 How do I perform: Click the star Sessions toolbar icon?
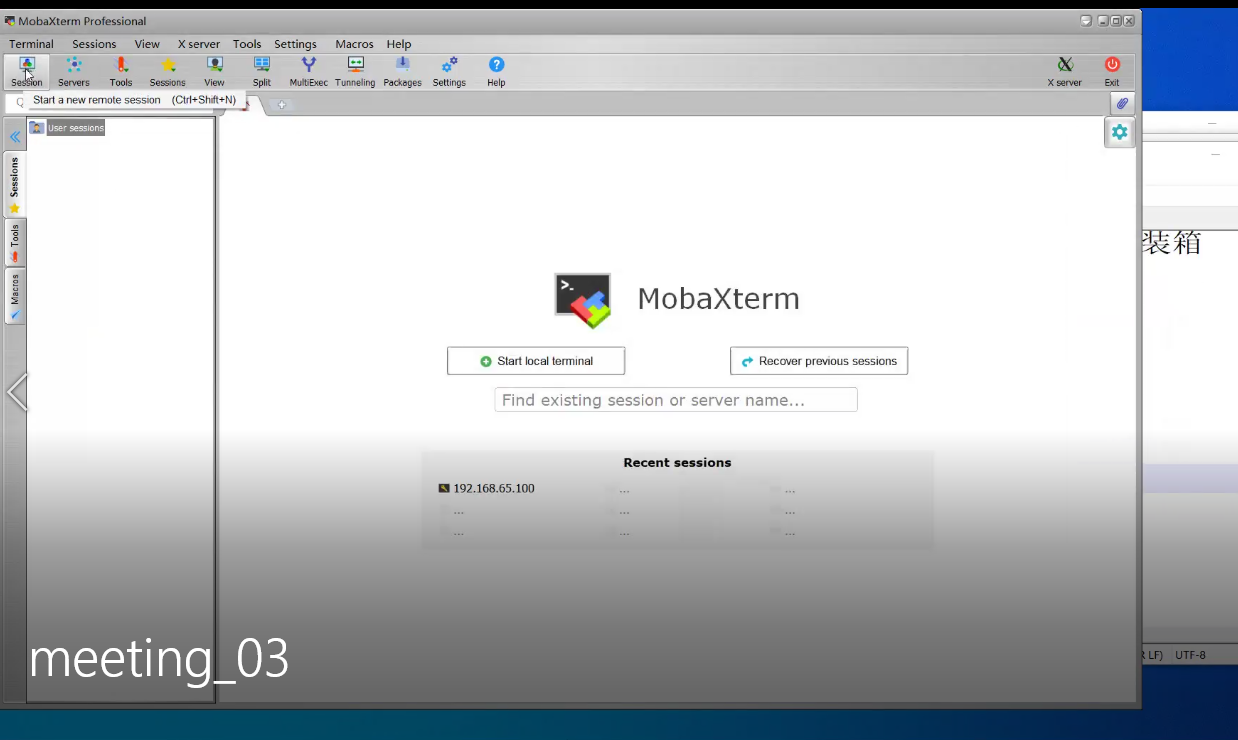tap(168, 71)
